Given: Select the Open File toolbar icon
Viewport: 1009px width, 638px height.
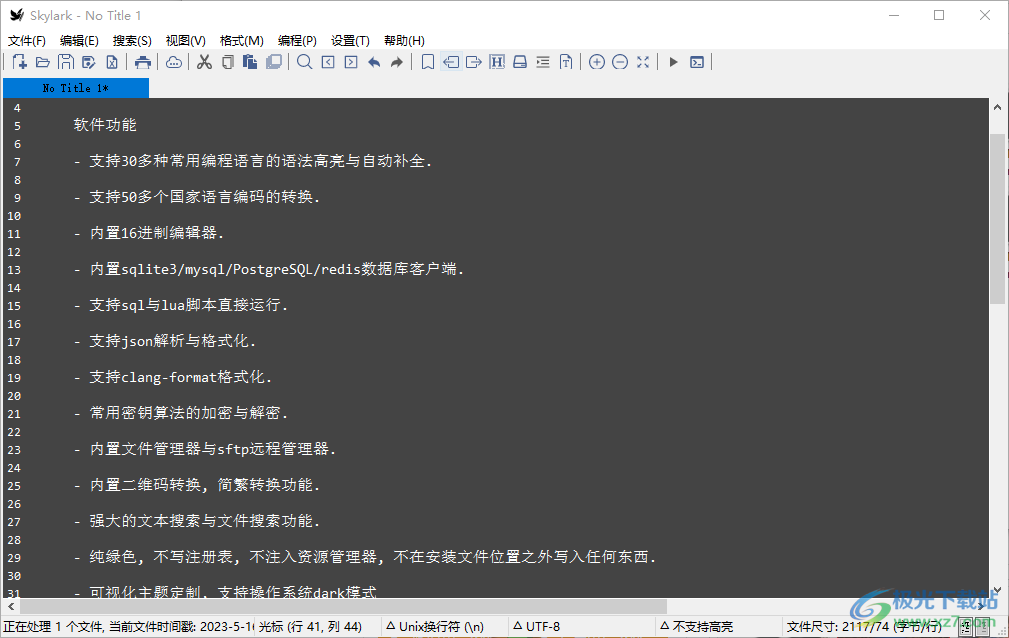Looking at the screenshot, I should (x=42, y=61).
